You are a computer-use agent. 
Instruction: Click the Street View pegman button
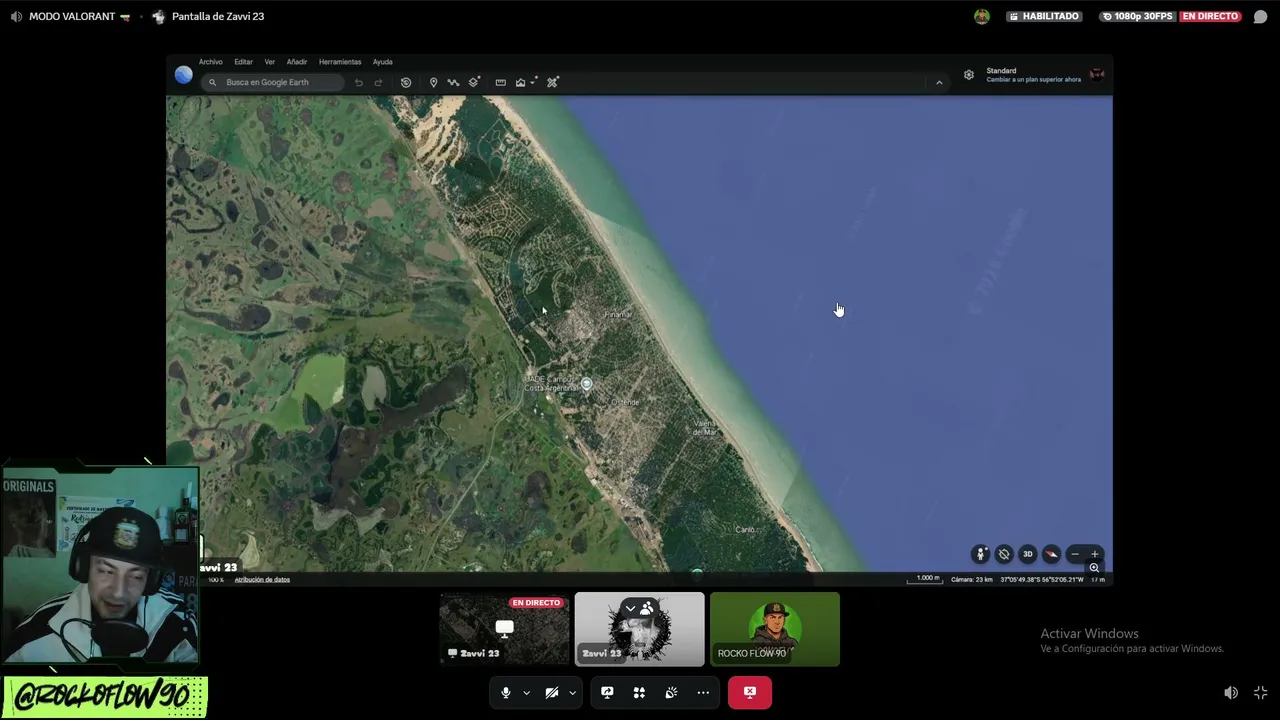coord(980,554)
